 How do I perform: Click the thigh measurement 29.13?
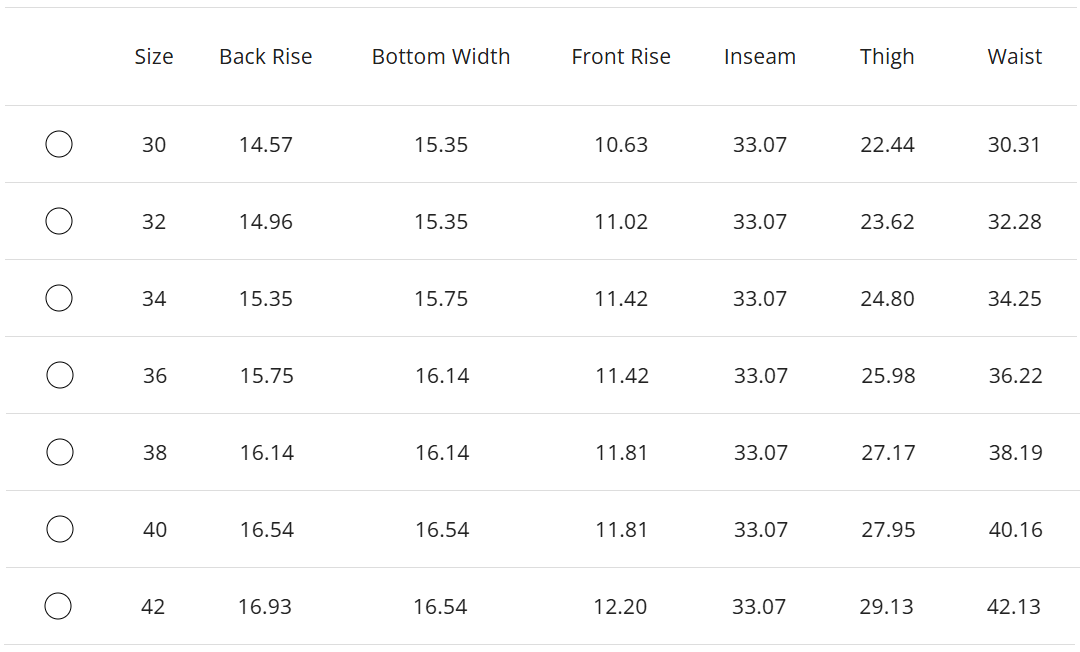(886, 606)
